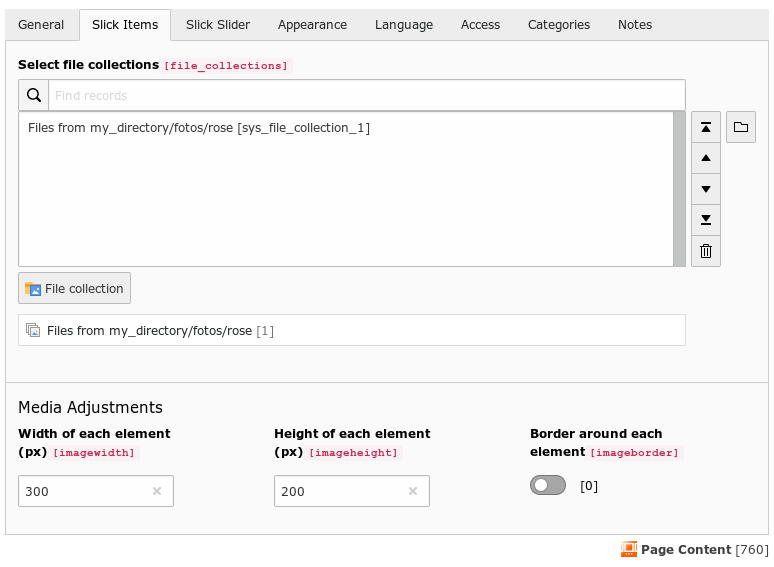774x567 pixels.
Task: Move selected item to bottom
Action: pos(705,220)
